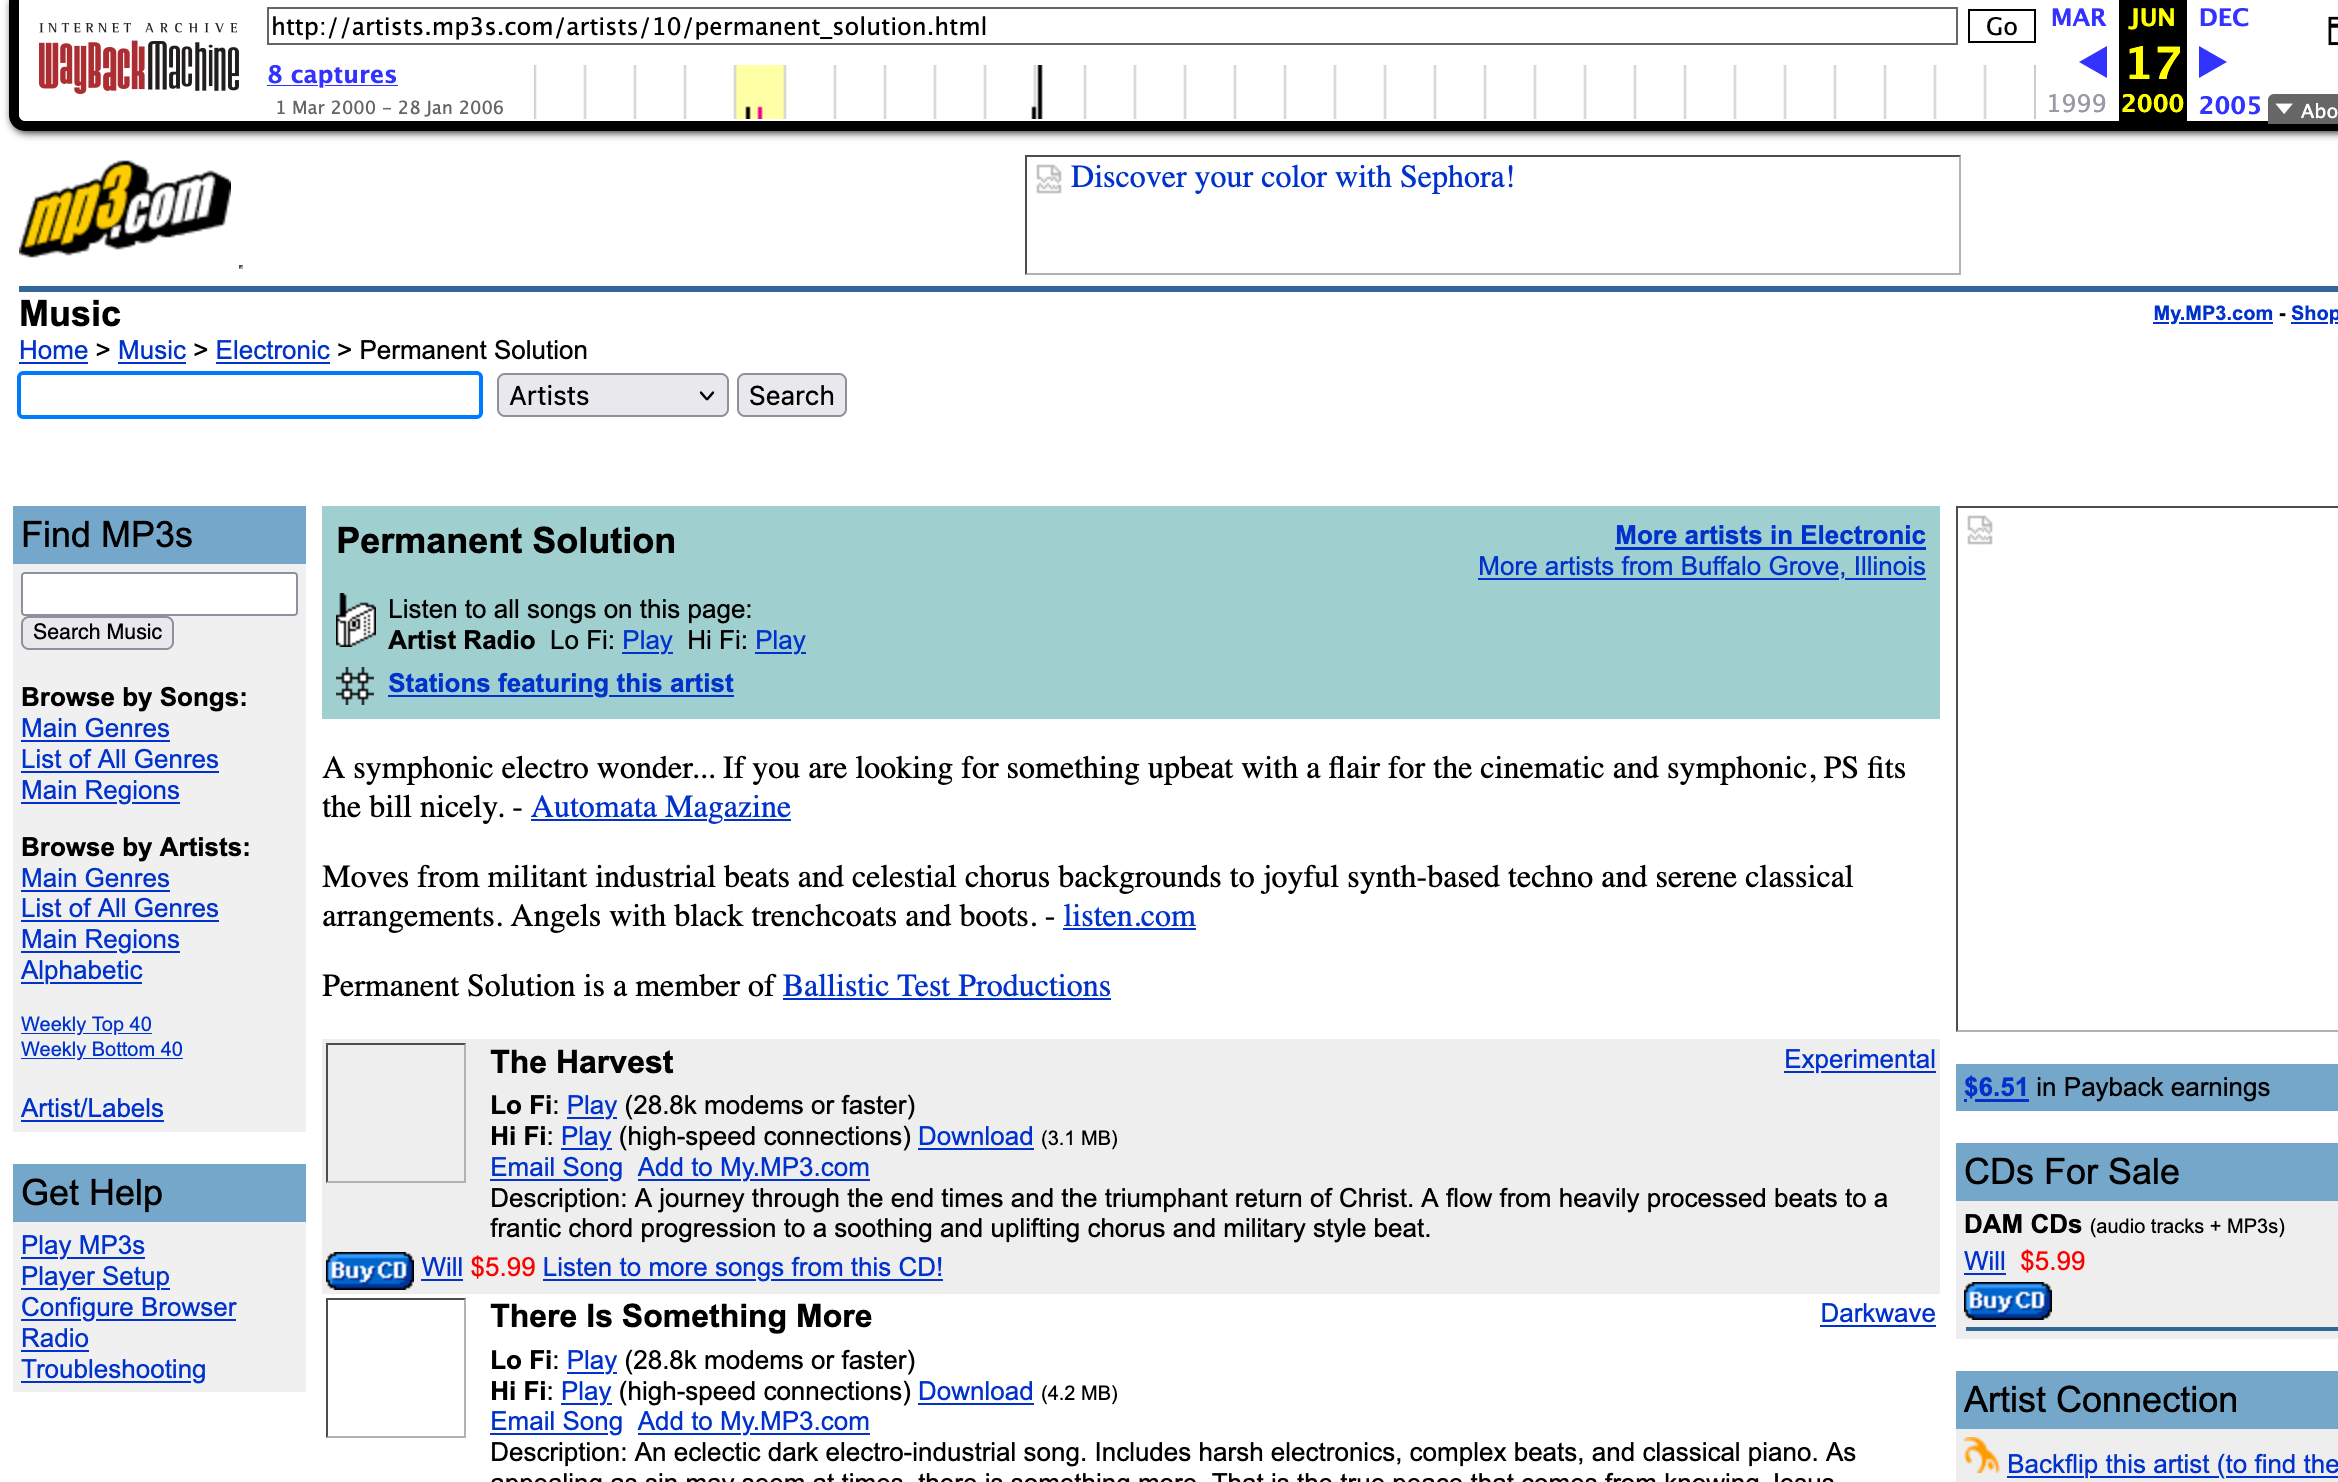Click the stations icon beside Stations featuring
The width and height of the screenshot is (2338, 1482).
(354, 685)
